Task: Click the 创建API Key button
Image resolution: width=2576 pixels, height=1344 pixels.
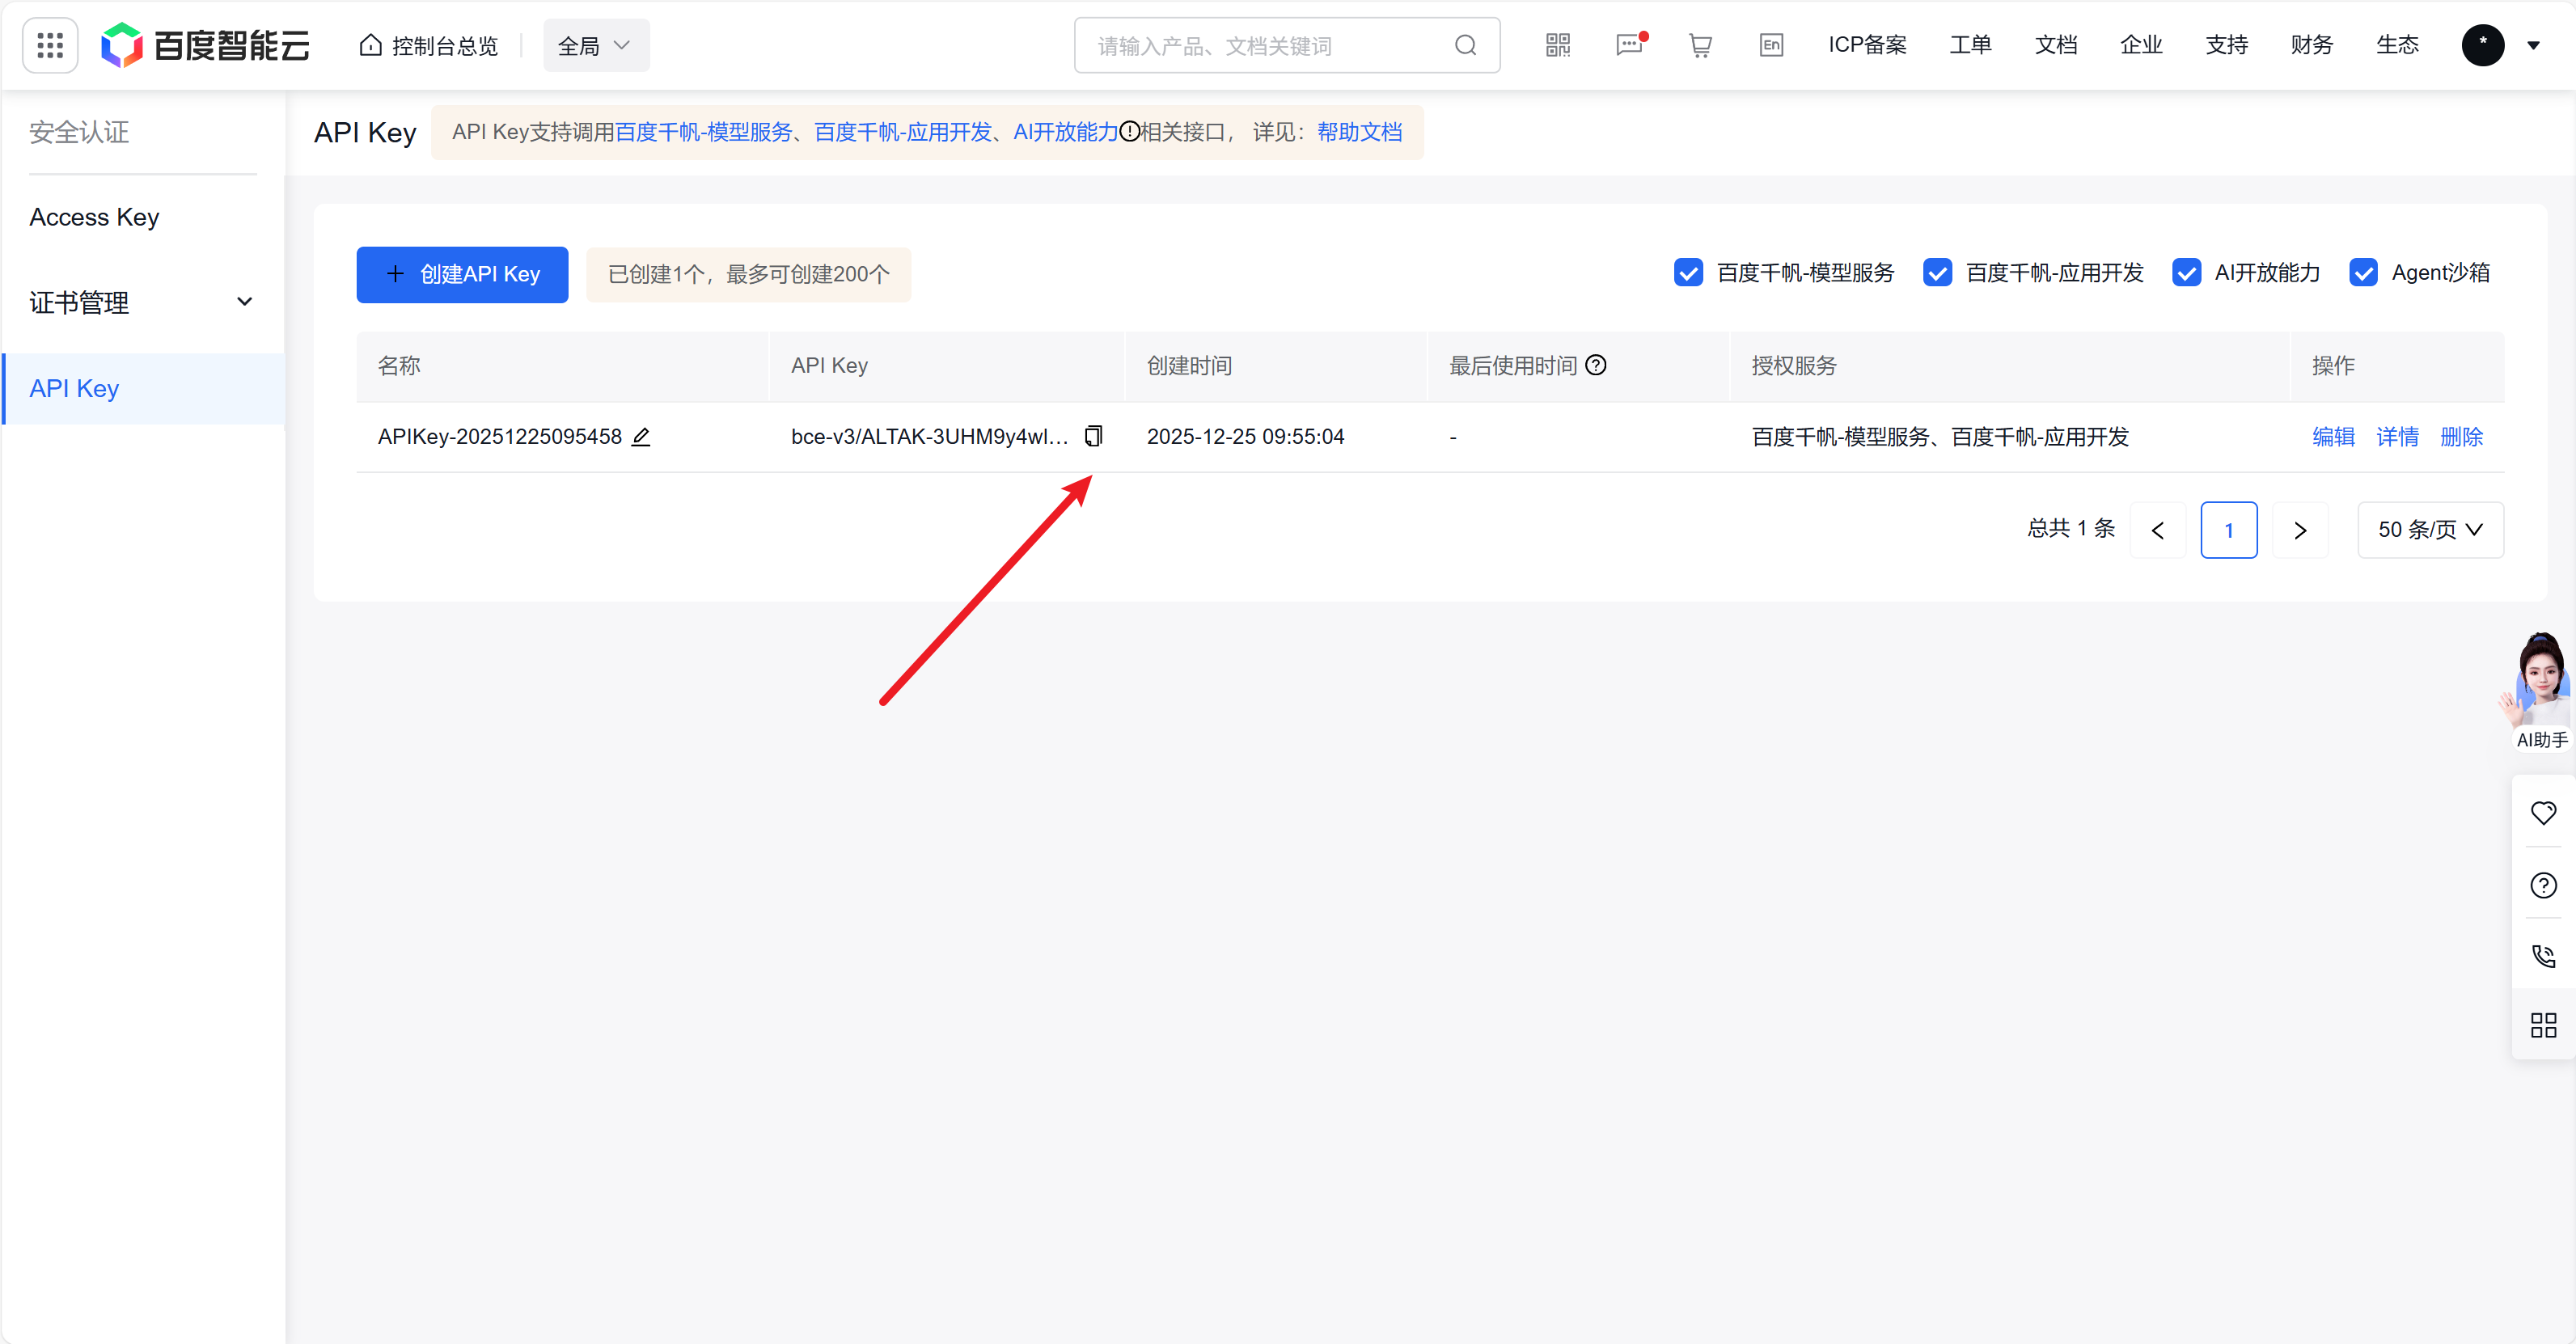Action: [462, 274]
